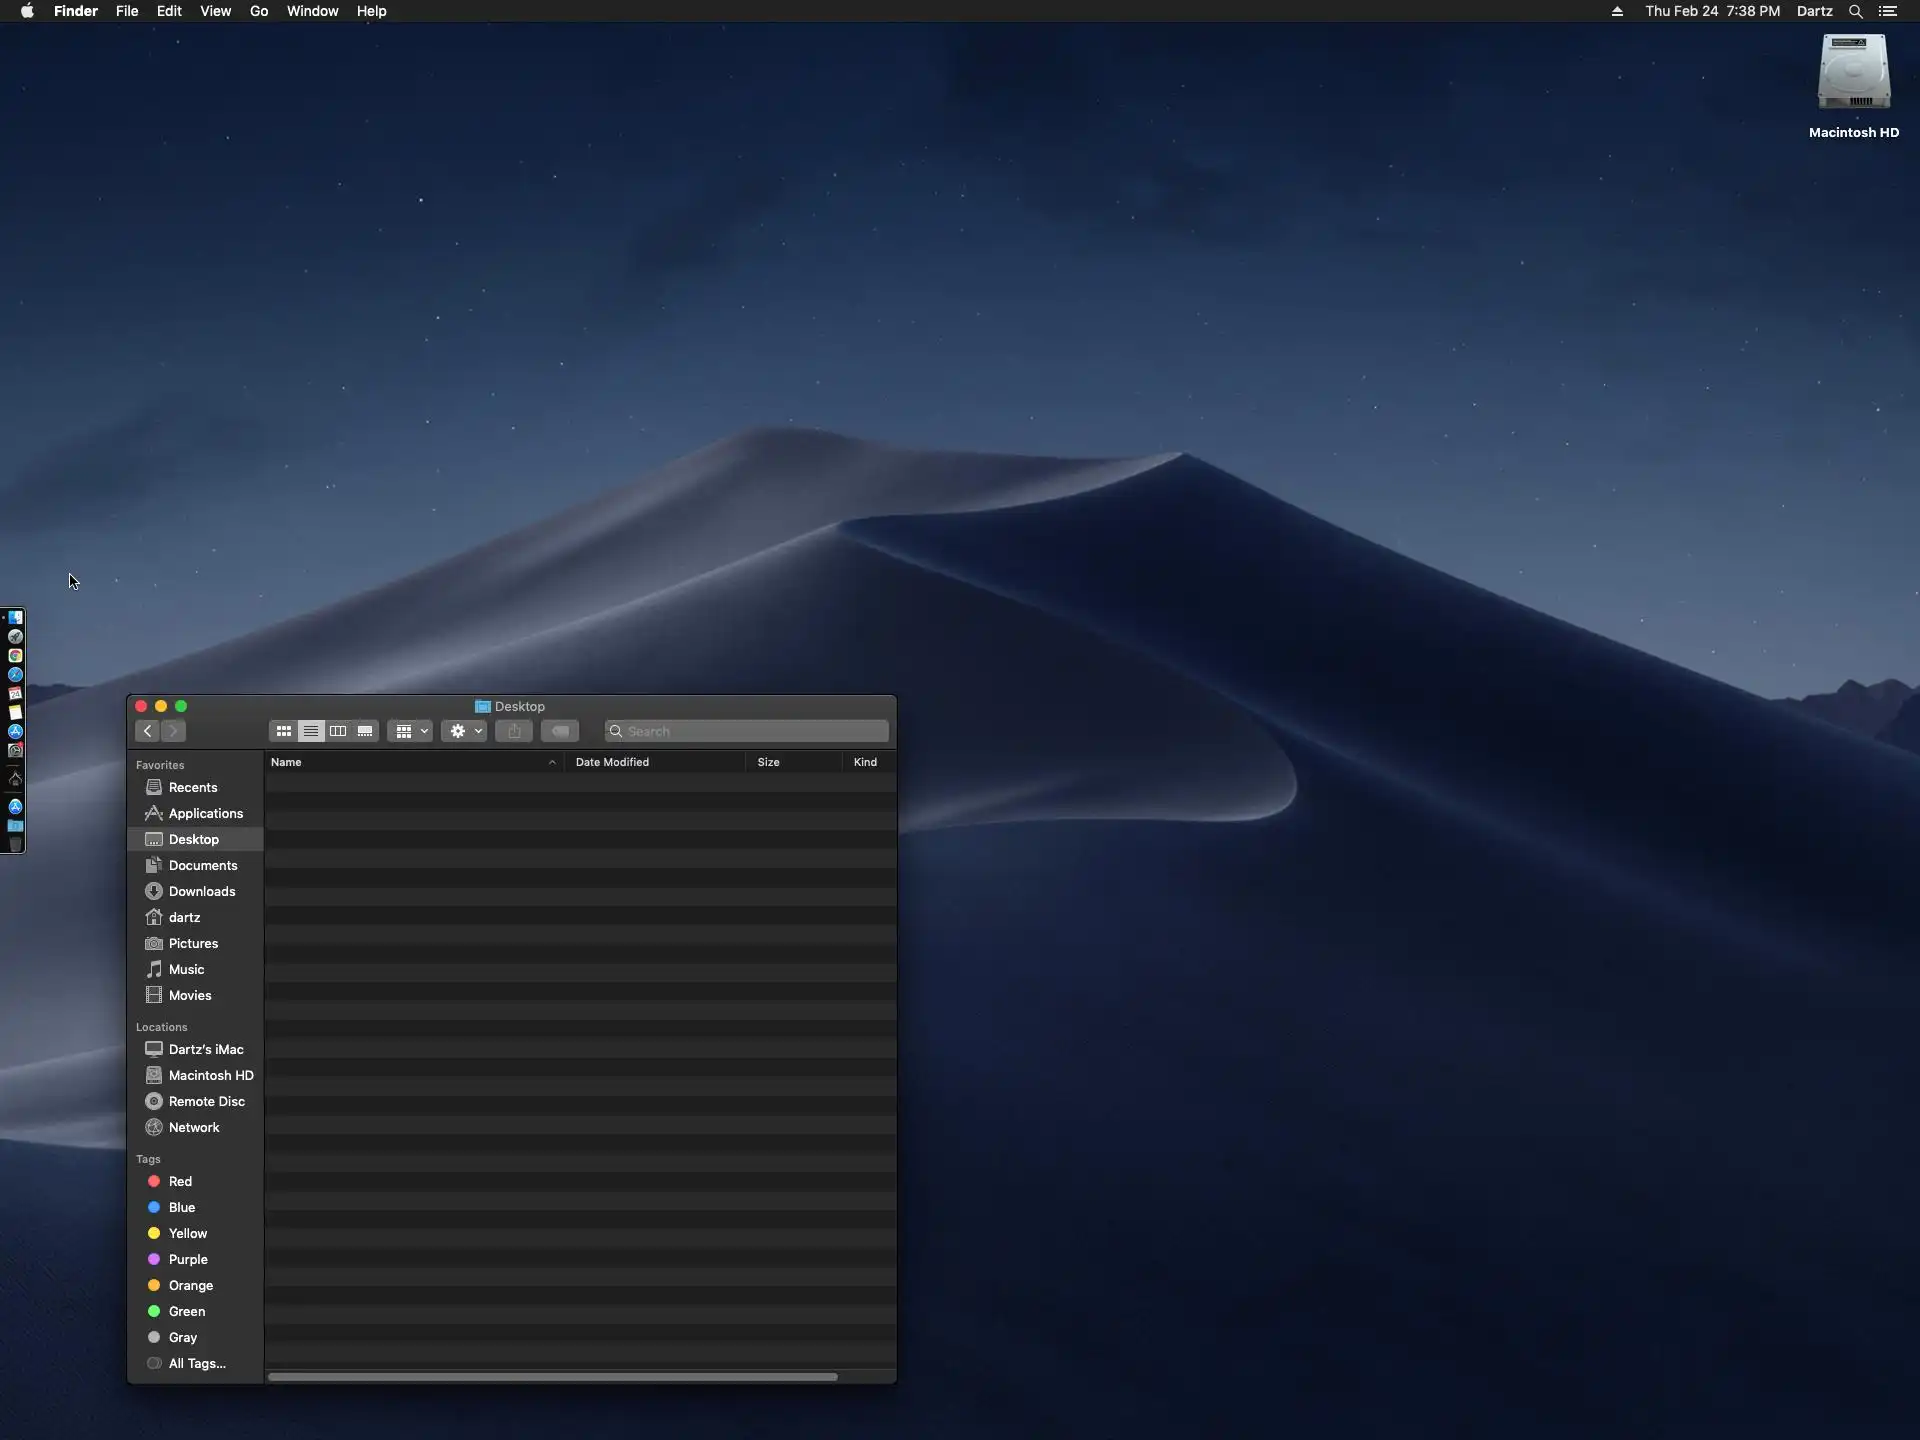Click the Name column sort arrow
The width and height of the screenshot is (1920, 1440).
click(552, 762)
